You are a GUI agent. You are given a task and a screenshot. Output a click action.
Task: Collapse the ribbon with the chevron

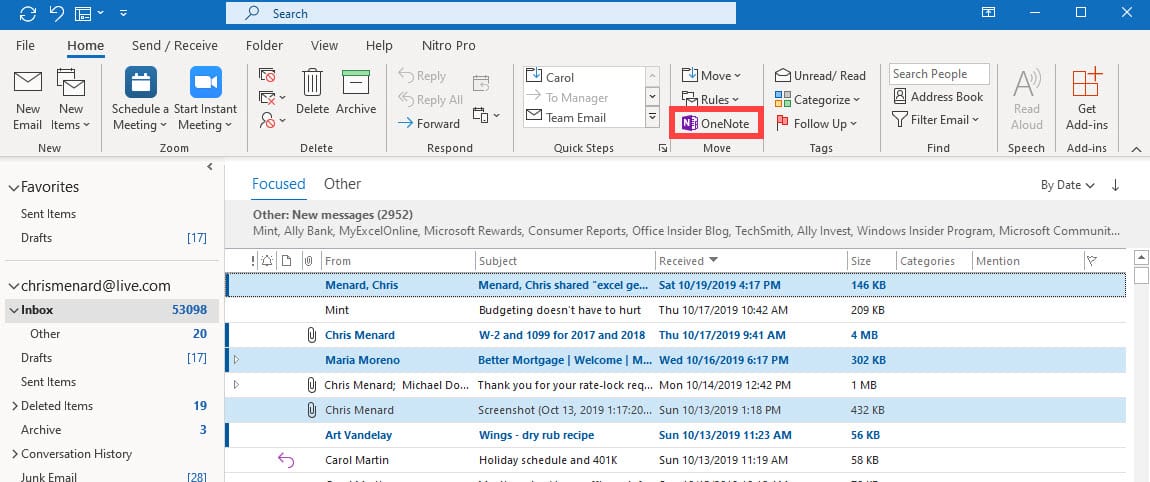pyautogui.click(x=1136, y=149)
